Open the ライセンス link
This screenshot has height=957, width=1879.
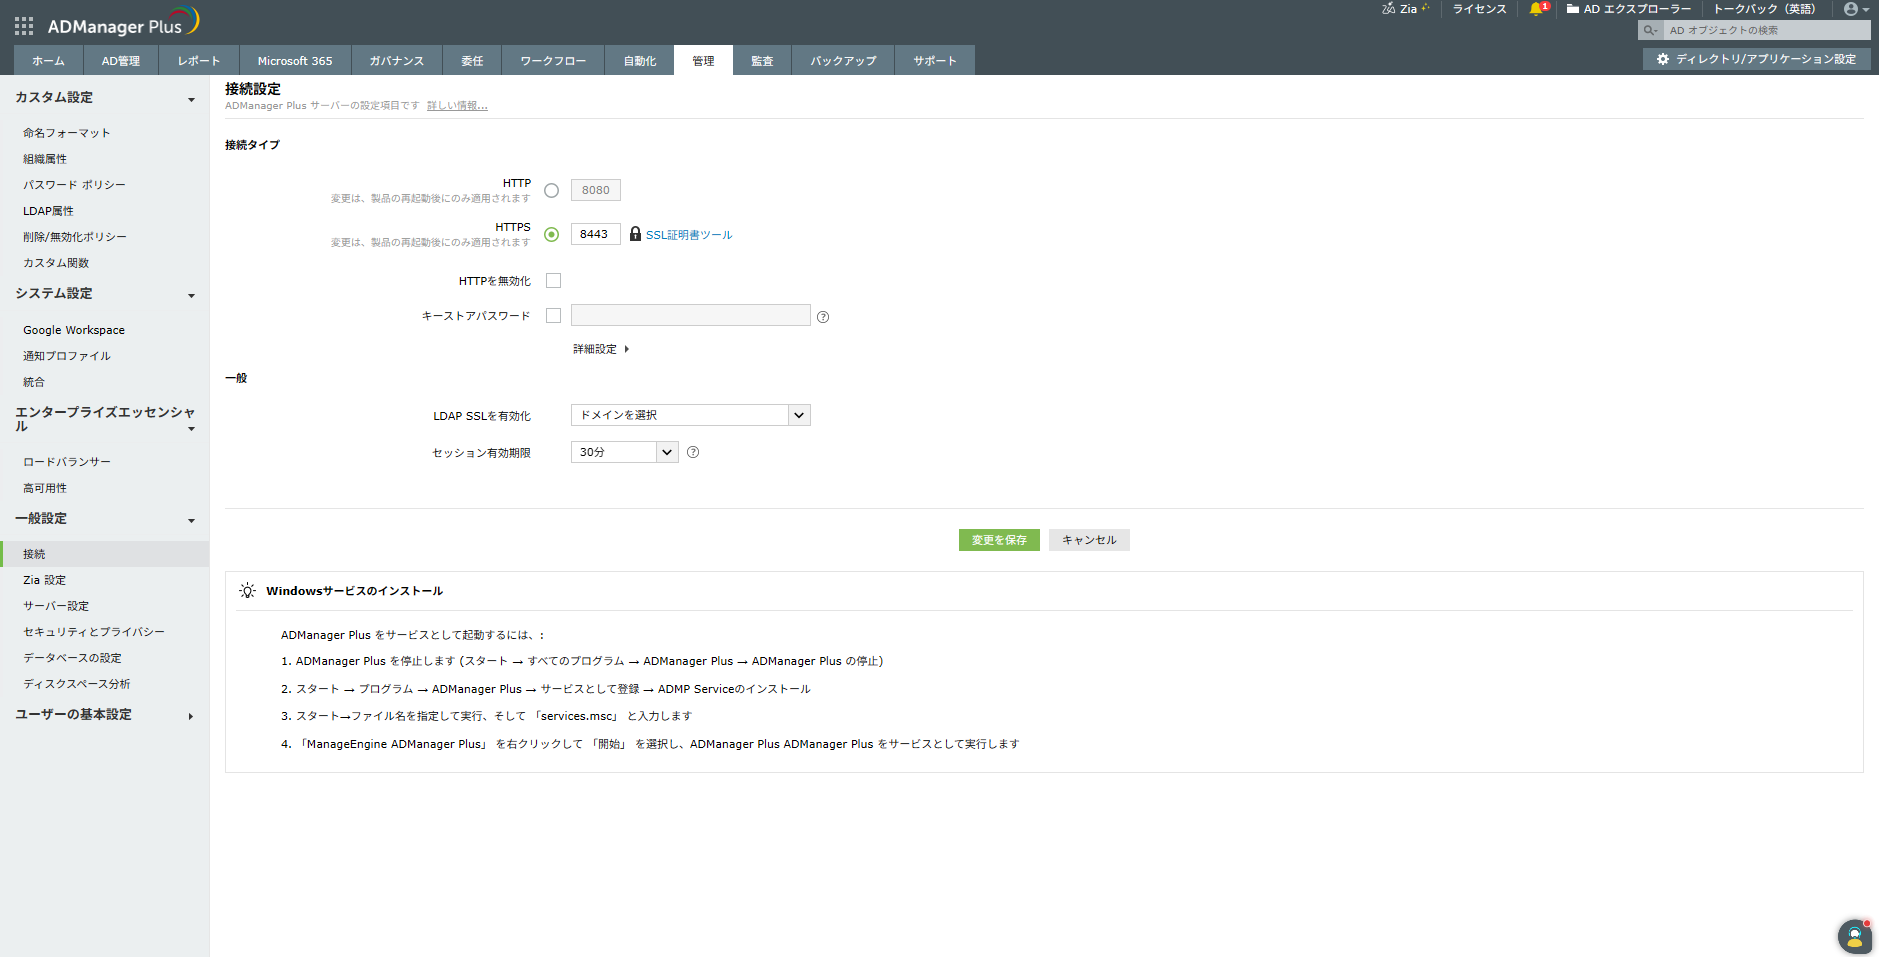1479,9
